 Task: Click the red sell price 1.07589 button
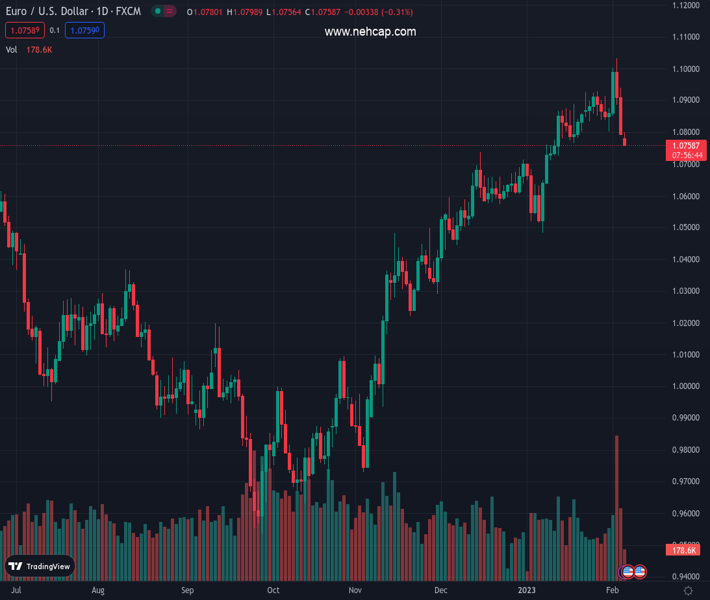click(x=24, y=31)
